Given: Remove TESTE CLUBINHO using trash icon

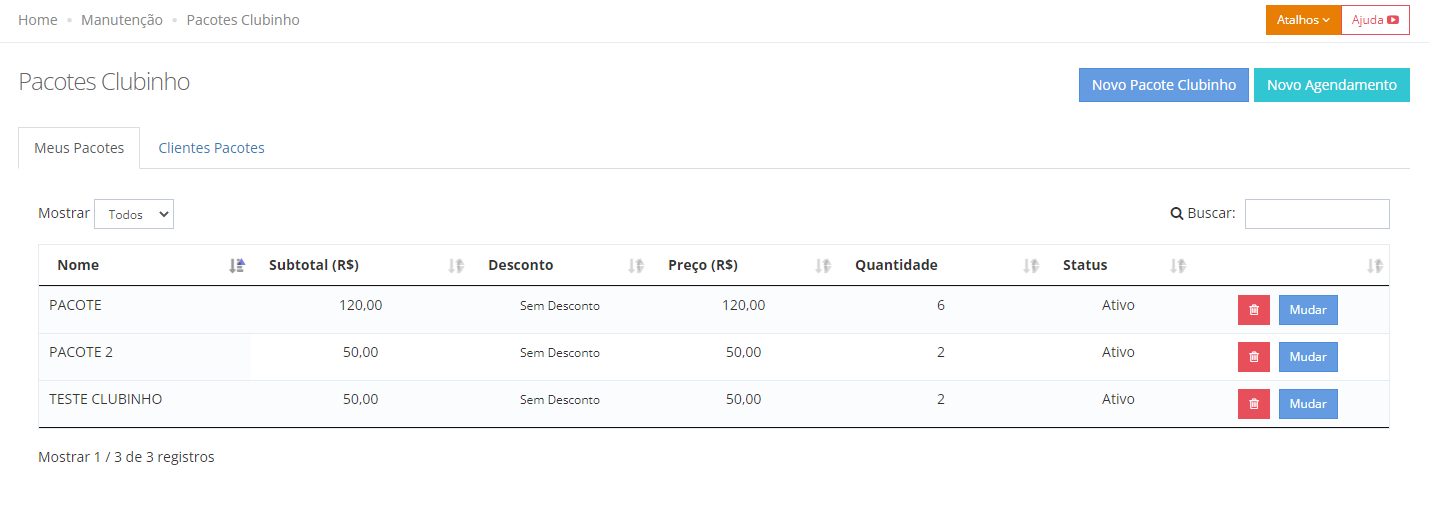Looking at the screenshot, I should pos(1254,404).
